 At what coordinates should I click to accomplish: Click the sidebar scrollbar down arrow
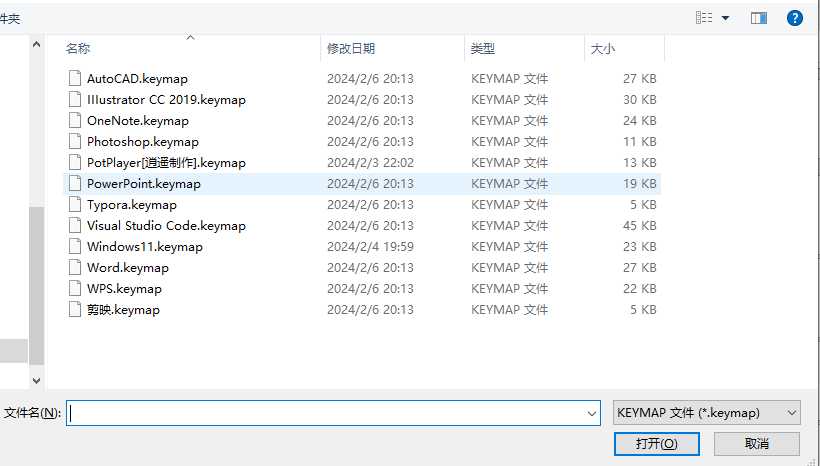pos(36,381)
